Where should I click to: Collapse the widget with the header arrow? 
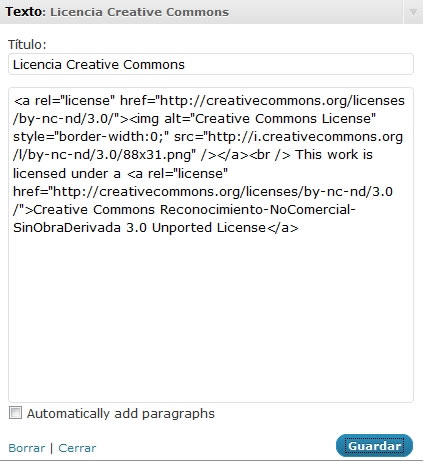(x=413, y=12)
